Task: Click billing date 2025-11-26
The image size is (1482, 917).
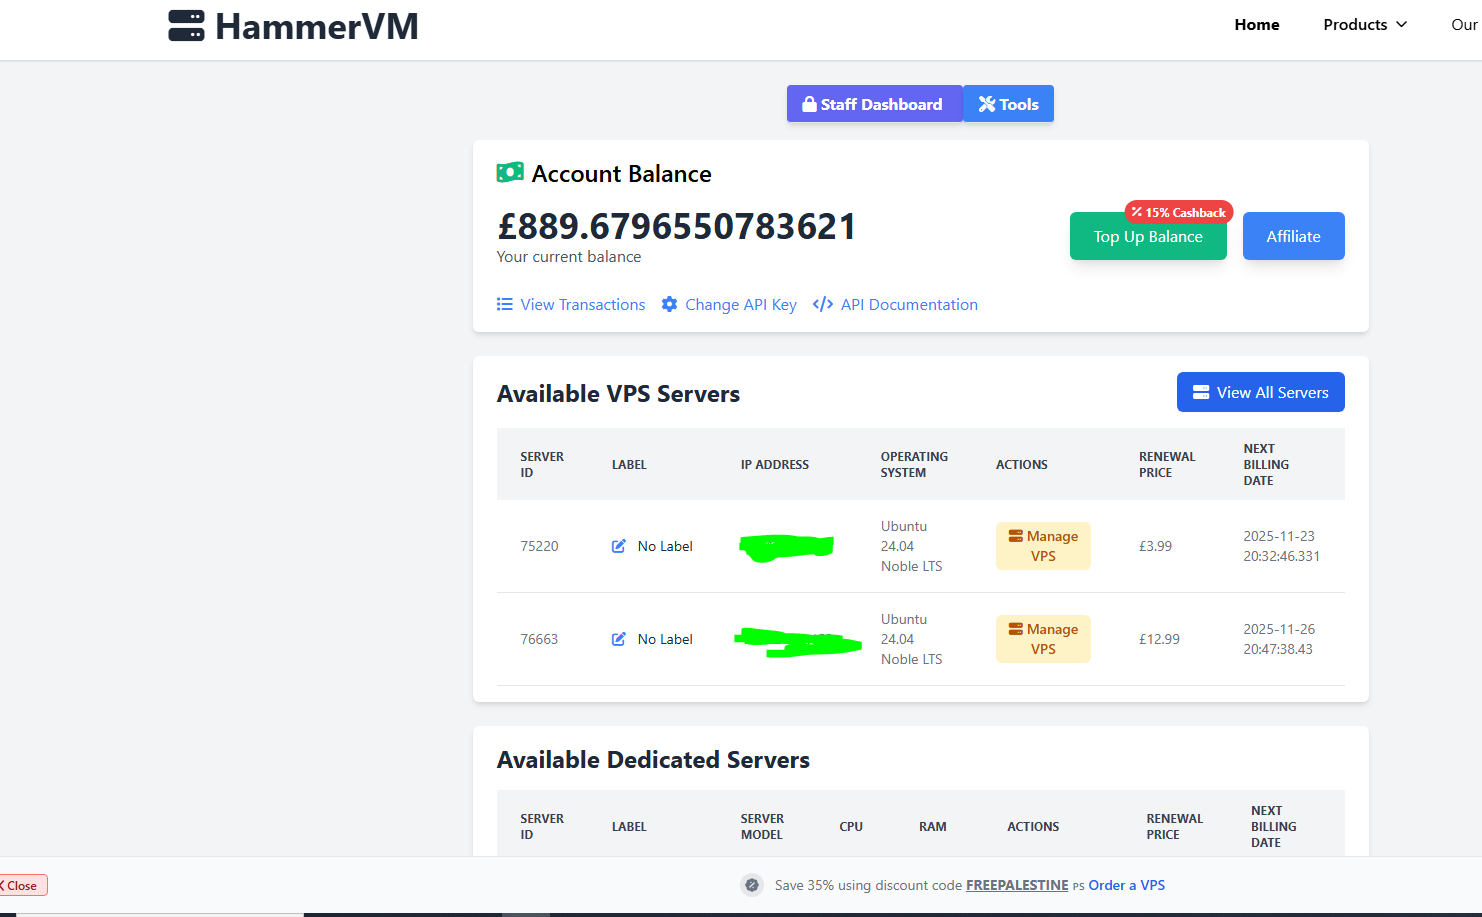Action: 1279,639
